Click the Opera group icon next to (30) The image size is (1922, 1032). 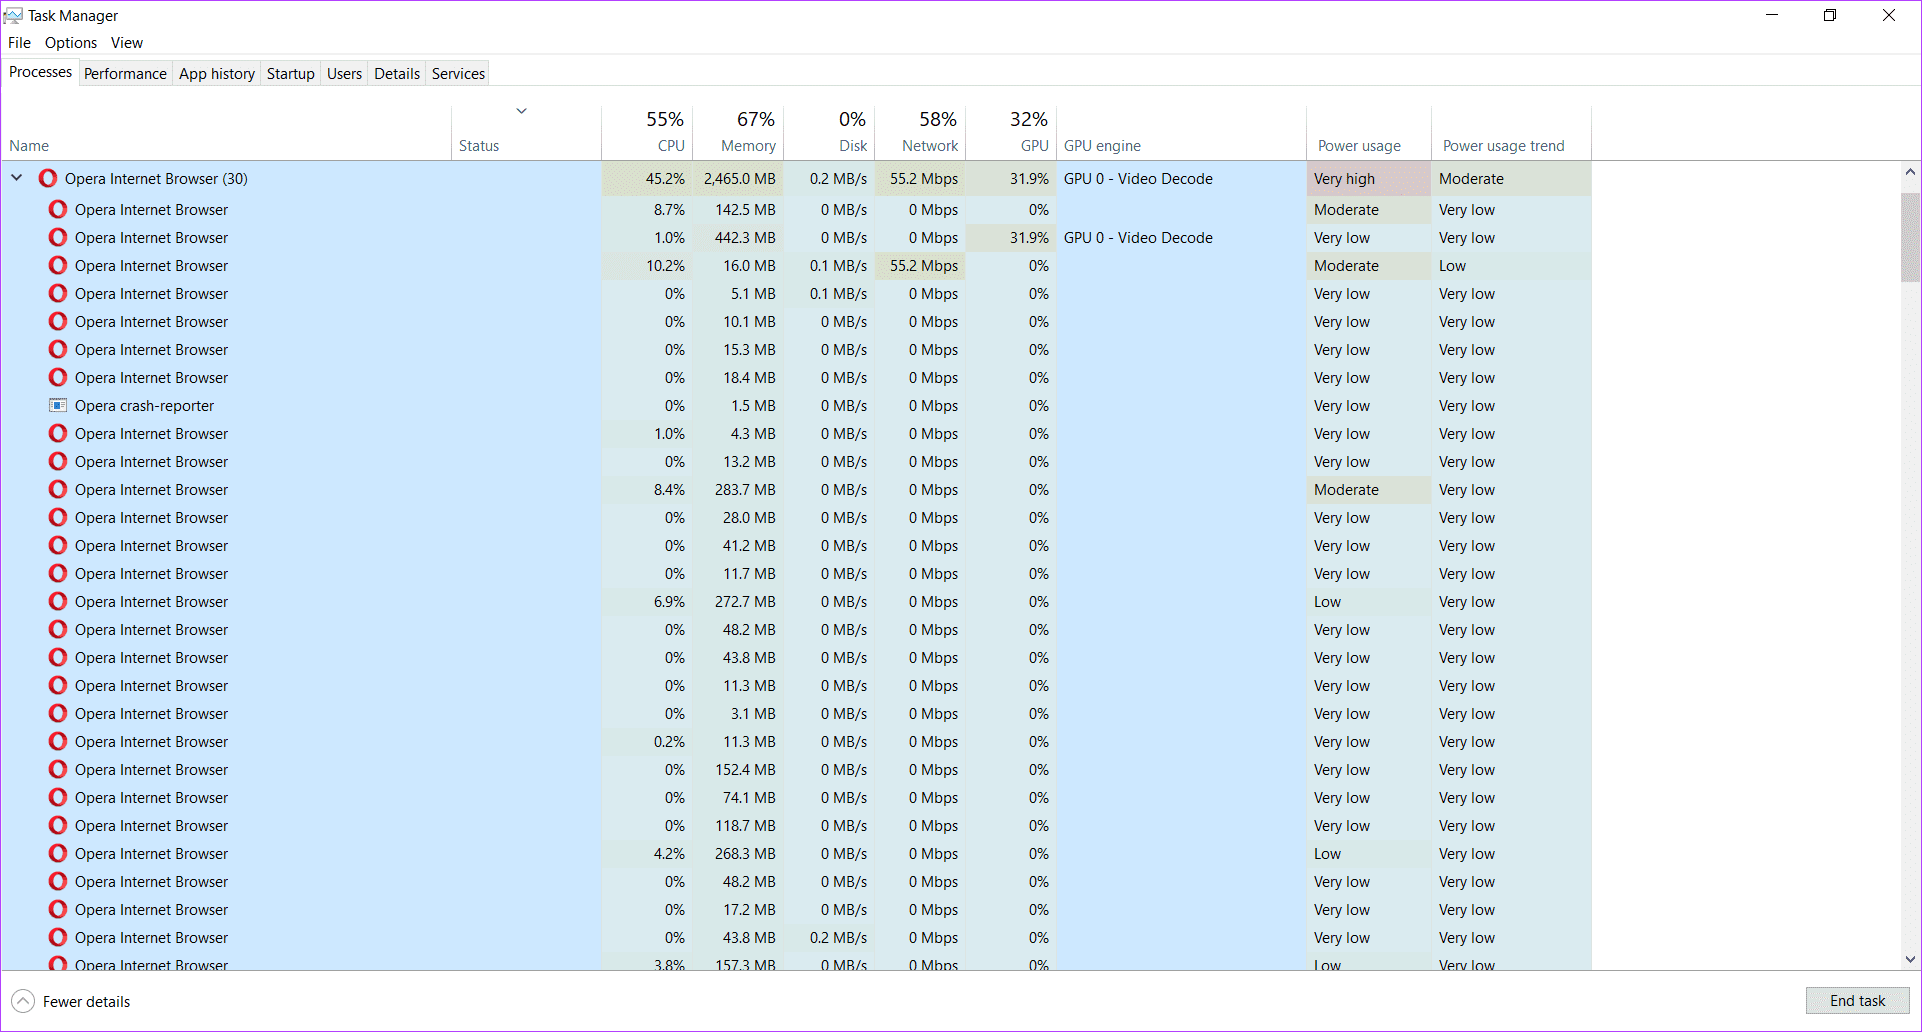pos(47,178)
